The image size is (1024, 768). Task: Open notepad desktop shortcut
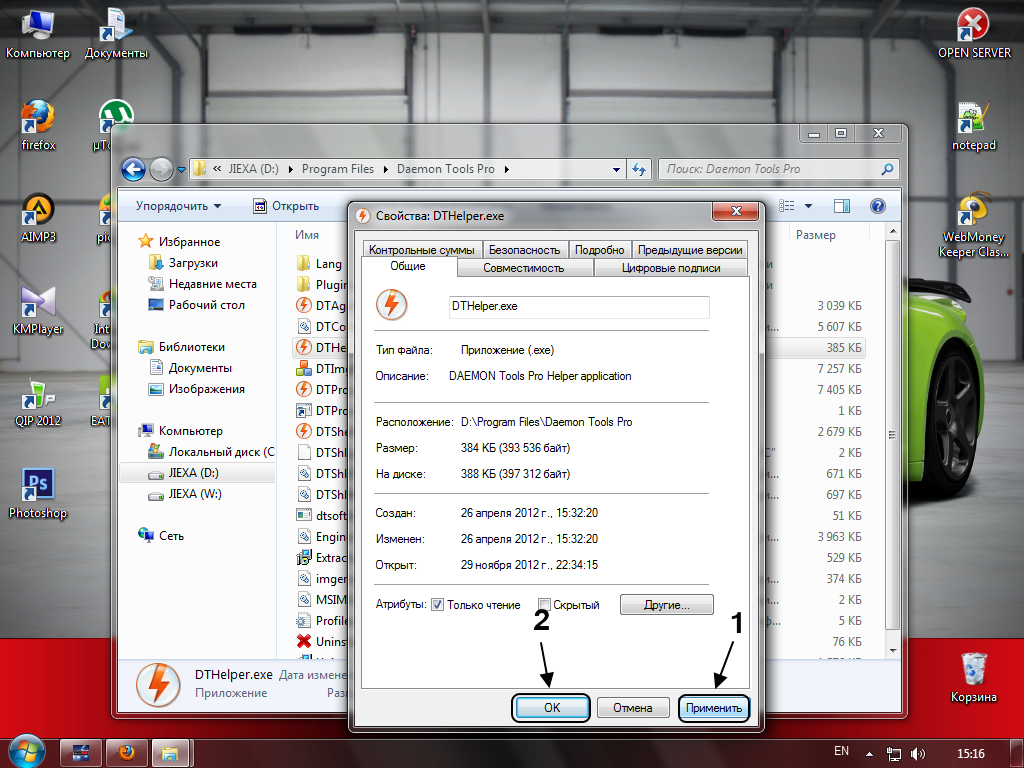click(974, 126)
